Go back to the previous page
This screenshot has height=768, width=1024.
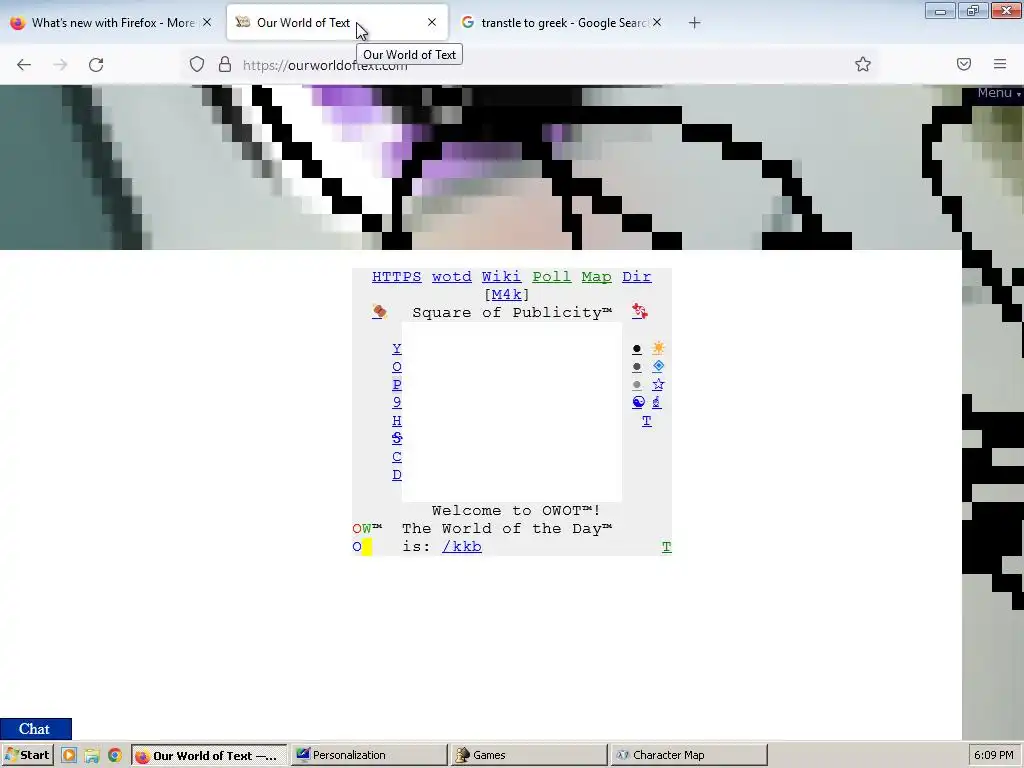click(x=24, y=64)
